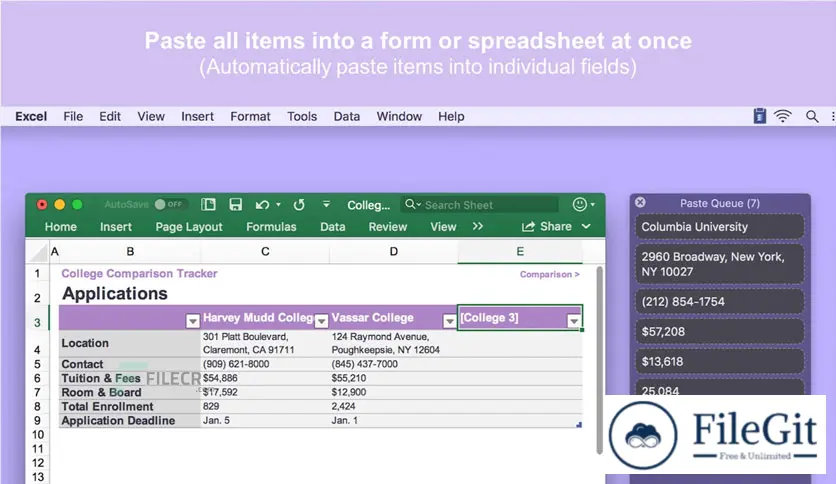Open the [College 3] filter dropdown
Screen dimensions: 836x484
tap(574, 321)
